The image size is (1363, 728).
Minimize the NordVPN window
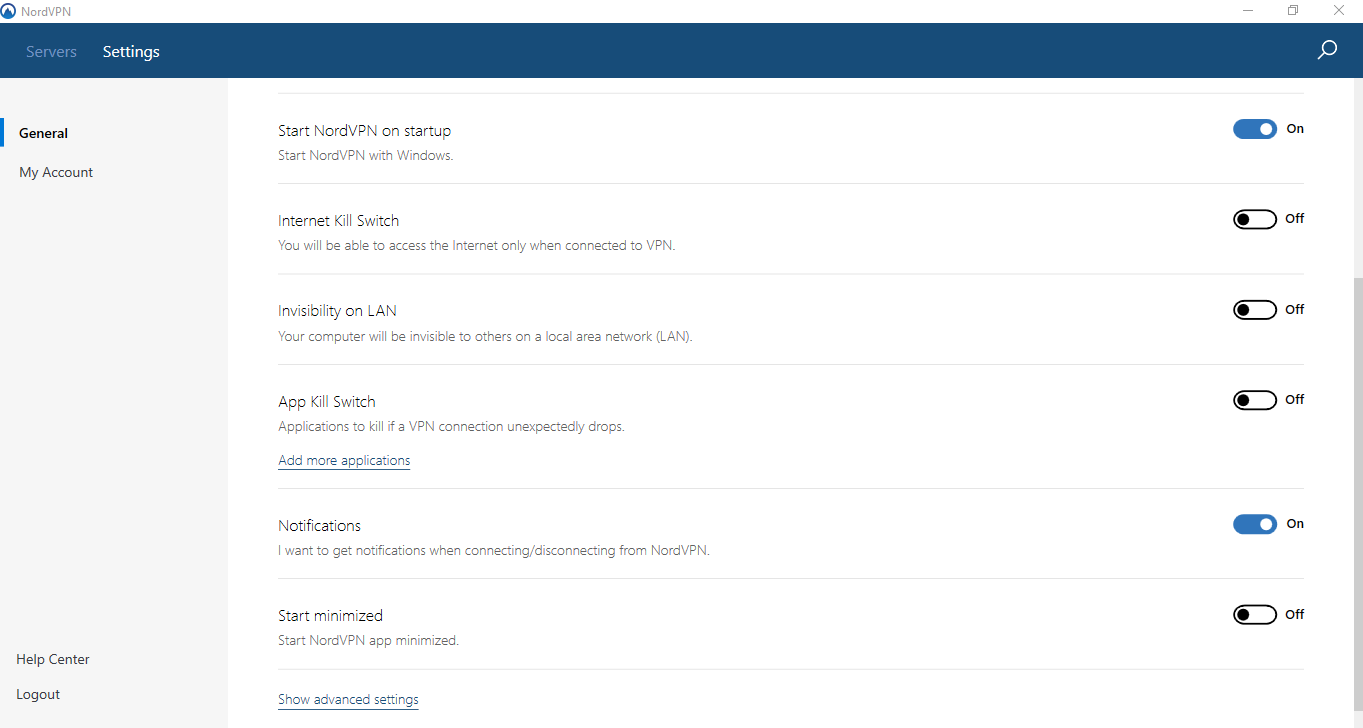click(1248, 10)
